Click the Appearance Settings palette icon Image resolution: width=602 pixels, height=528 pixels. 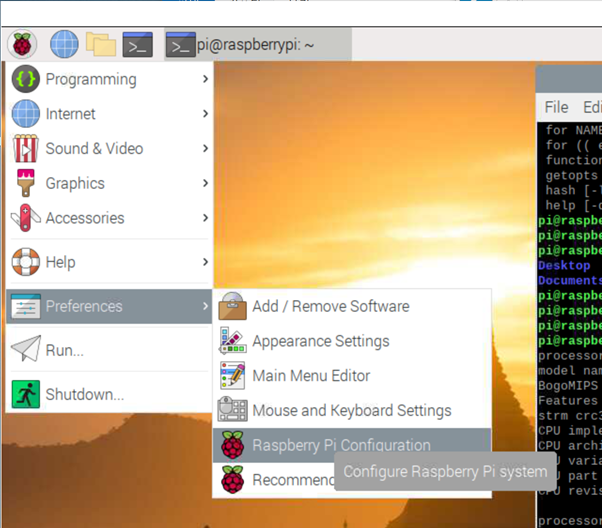click(232, 341)
